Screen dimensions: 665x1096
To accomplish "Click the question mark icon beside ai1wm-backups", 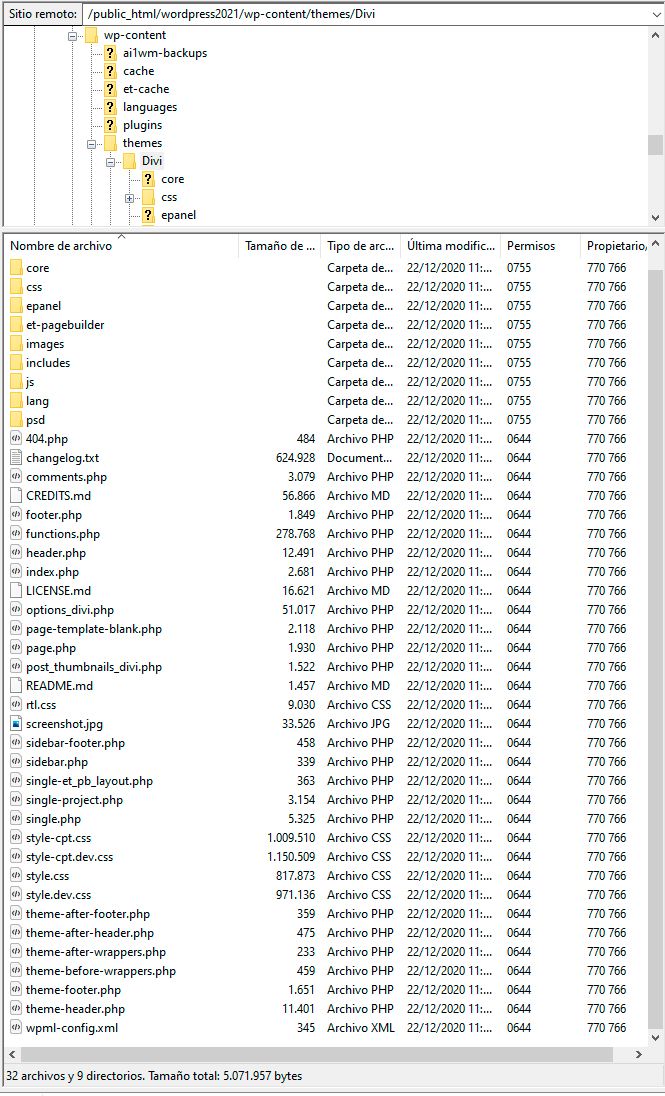I will click(110, 53).
